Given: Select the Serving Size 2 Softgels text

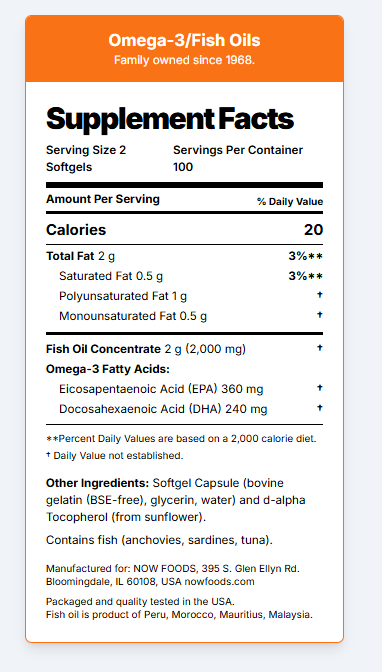Looking at the screenshot, I should tap(86, 158).
